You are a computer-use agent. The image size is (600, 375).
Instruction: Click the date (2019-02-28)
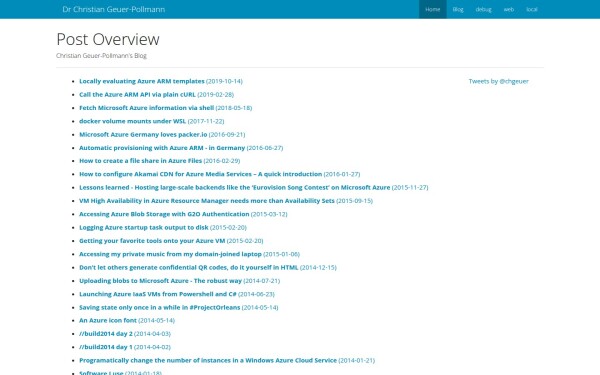click(x=215, y=95)
